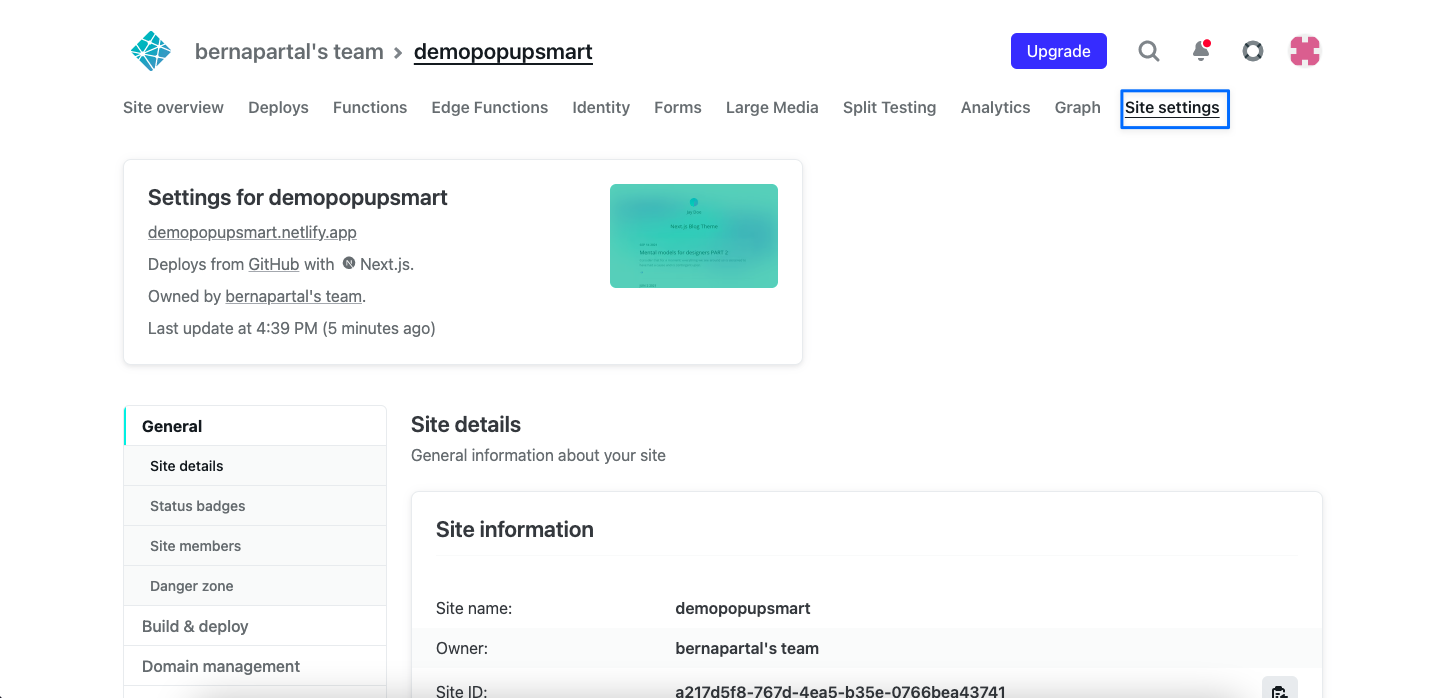Viewport: 1436px width, 698px height.
Task: Open the Edge Functions tab
Action: (x=490, y=108)
